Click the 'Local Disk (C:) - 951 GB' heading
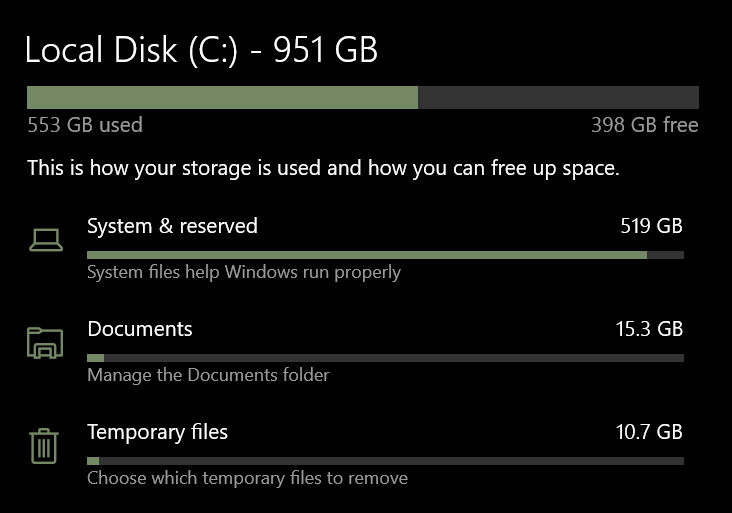Screen dimensions: 732x513 click(x=201, y=51)
